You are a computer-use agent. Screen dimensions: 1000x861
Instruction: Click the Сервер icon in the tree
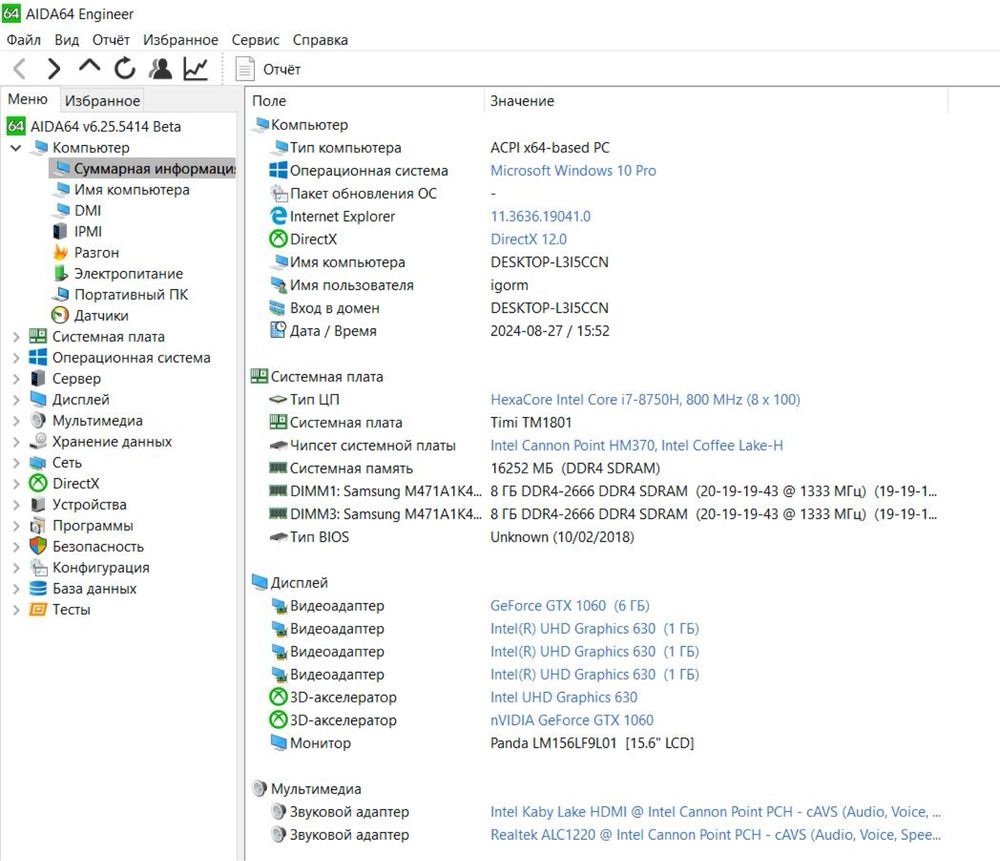[x=38, y=379]
